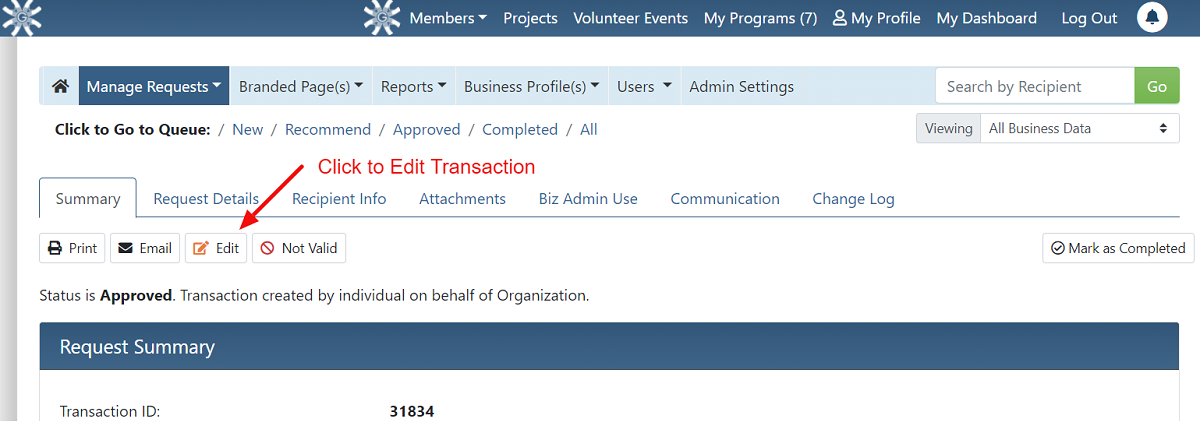Image resolution: width=1200 pixels, height=421 pixels.
Task: Open My Profile from the top navigation
Action: click(x=876, y=18)
